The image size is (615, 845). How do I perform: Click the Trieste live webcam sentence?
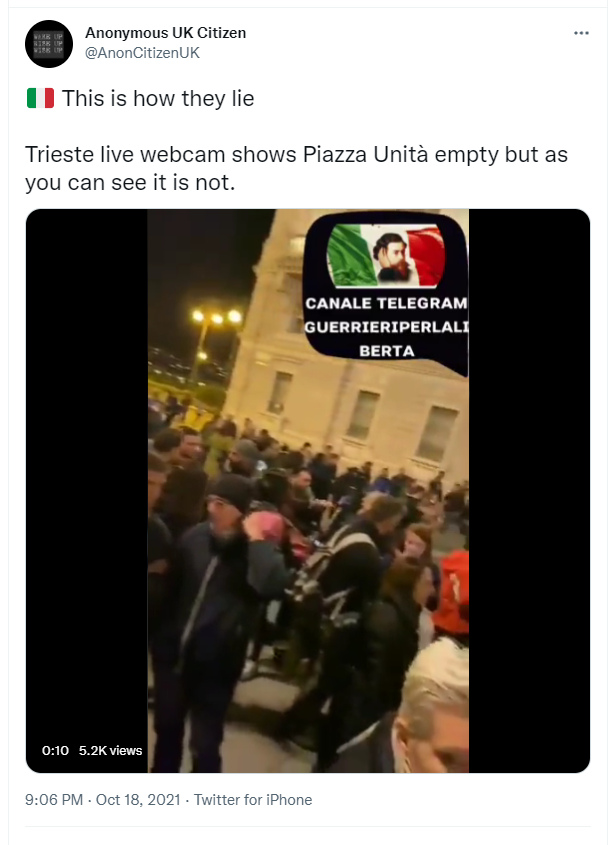pos(296,168)
